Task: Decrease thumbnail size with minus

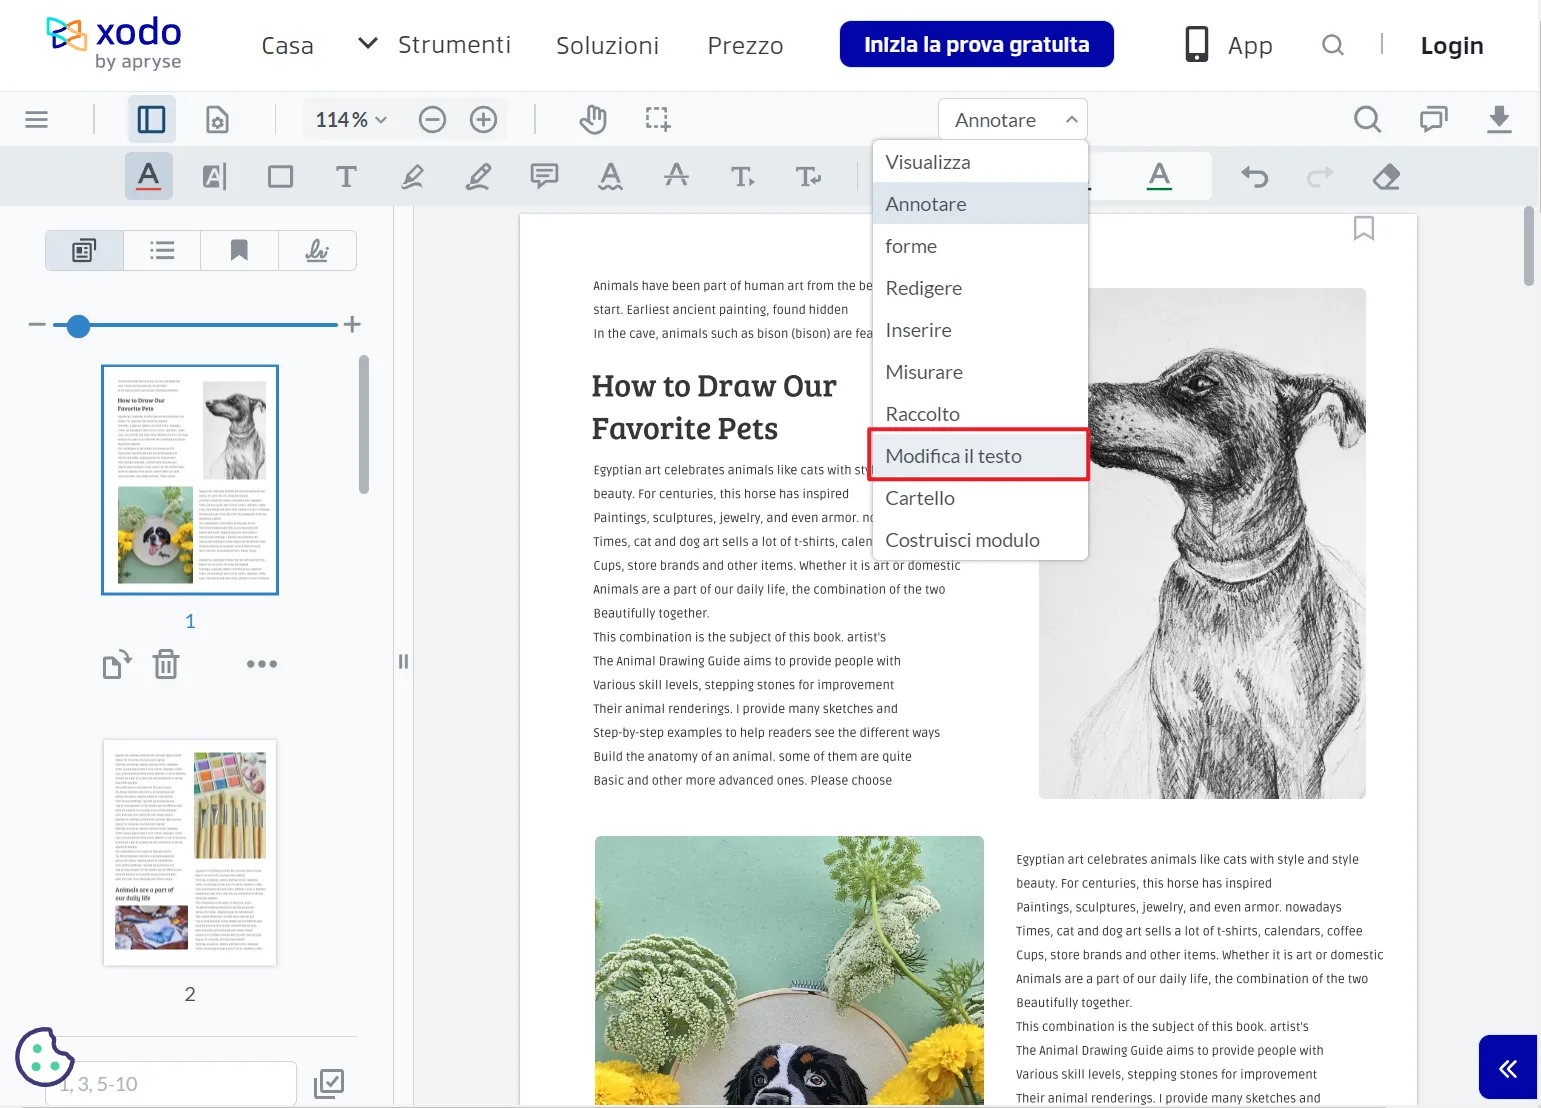Action: coord(37,325)
